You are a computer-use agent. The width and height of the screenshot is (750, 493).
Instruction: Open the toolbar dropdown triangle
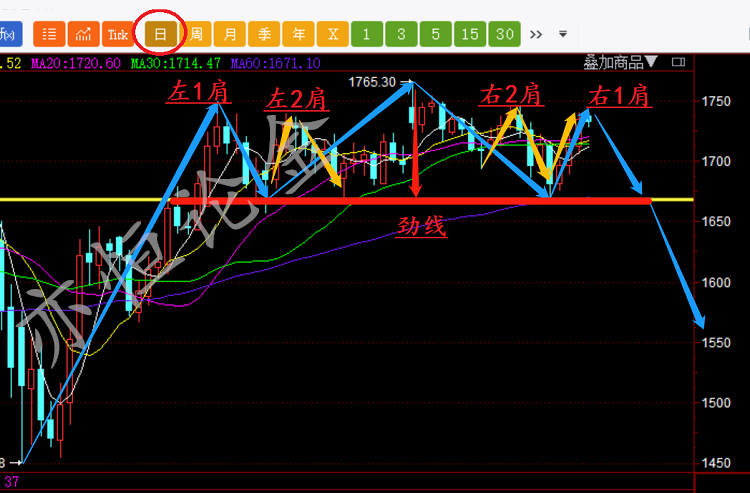click(x=563, y=34)
